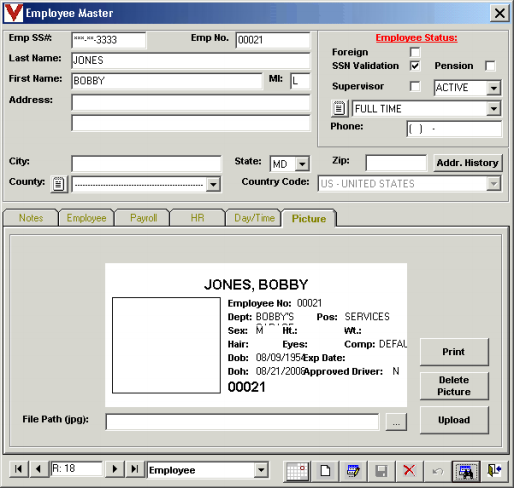Click the record number field R: 18

click(x=76, y=469)
